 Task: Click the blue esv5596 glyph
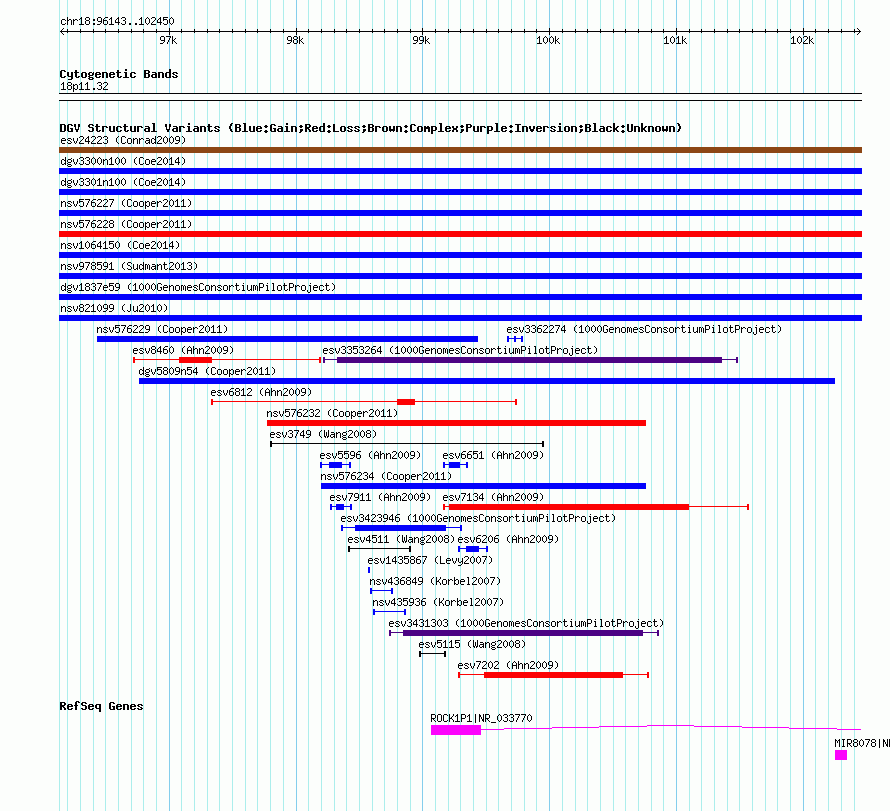[335, 465]
